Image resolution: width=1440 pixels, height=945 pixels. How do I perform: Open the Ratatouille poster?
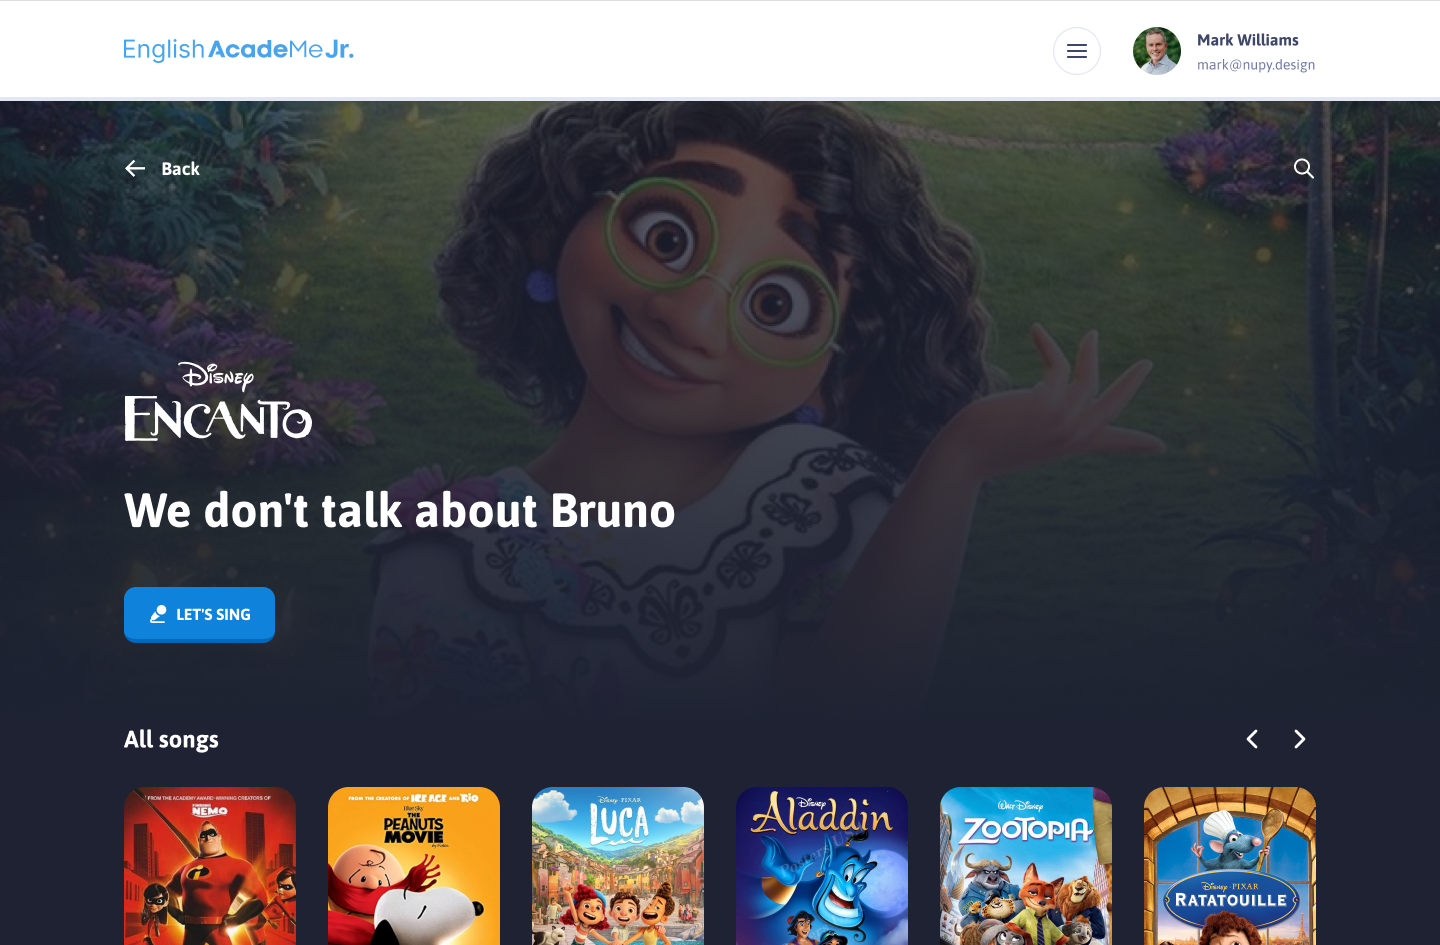1230,866
